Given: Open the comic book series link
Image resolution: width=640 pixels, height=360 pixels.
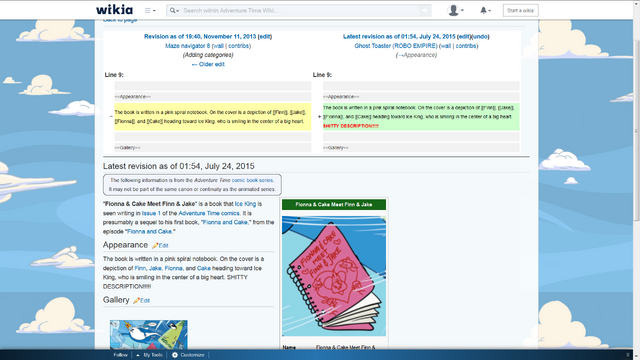Looking at the screenshot, I should coord(252,180).
